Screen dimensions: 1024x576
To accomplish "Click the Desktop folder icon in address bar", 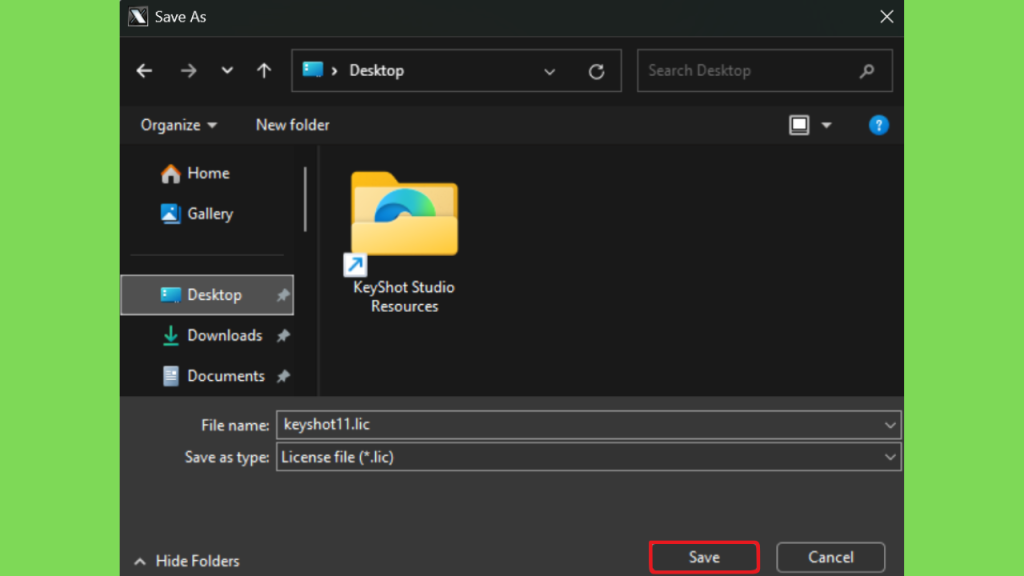I will click(313, 69).
